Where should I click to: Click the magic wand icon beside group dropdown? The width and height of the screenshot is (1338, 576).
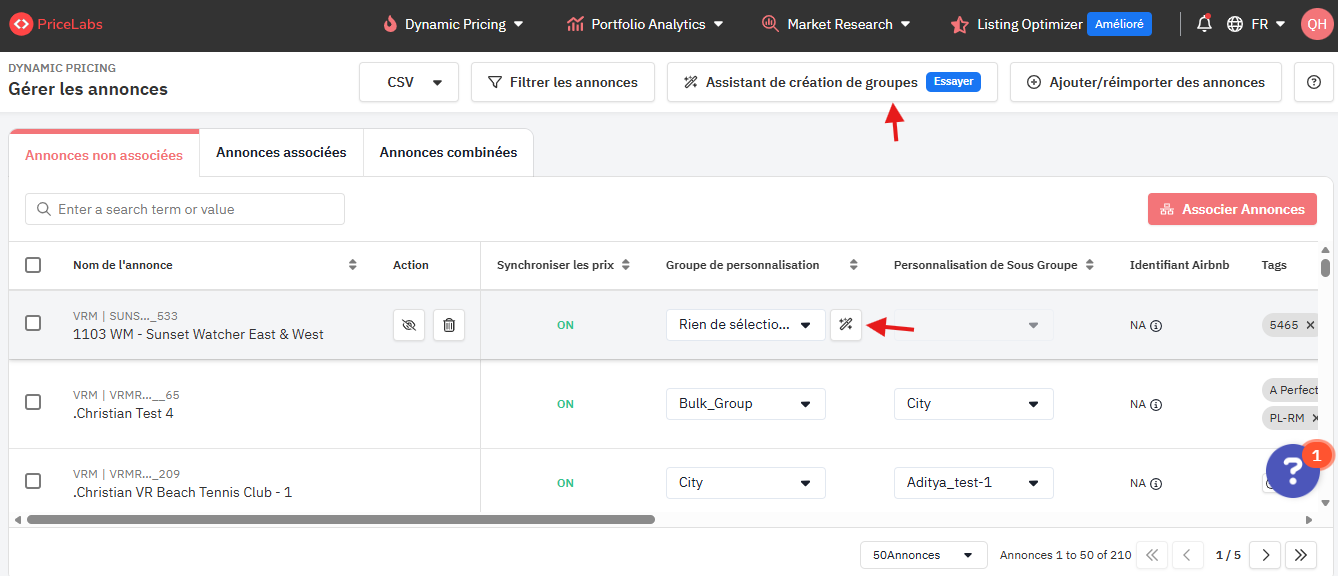click(846, 325)
